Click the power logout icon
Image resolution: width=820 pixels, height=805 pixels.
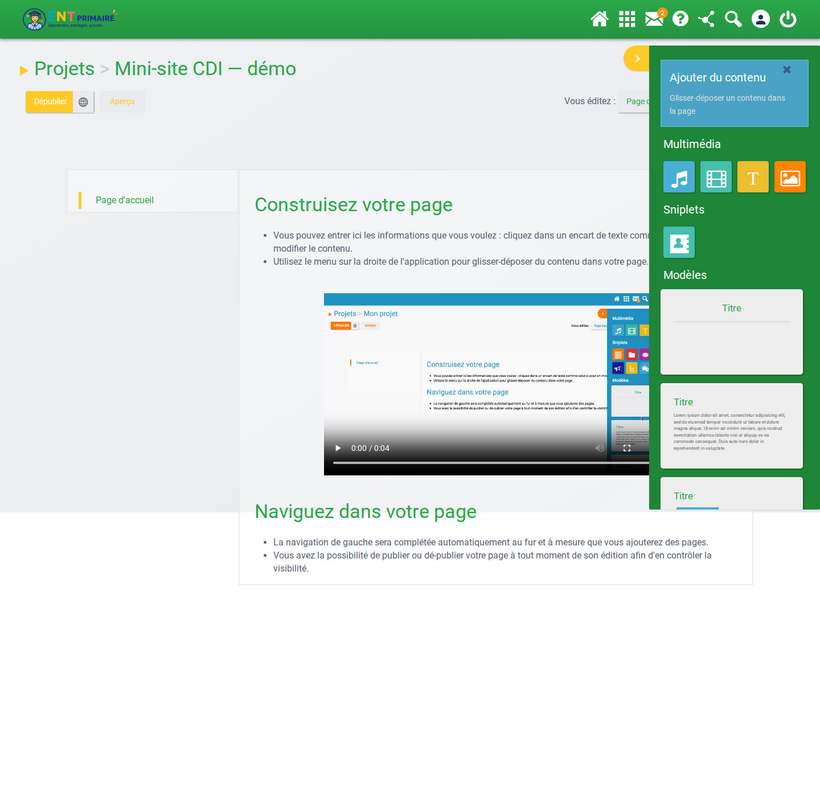tap(788, 19)
